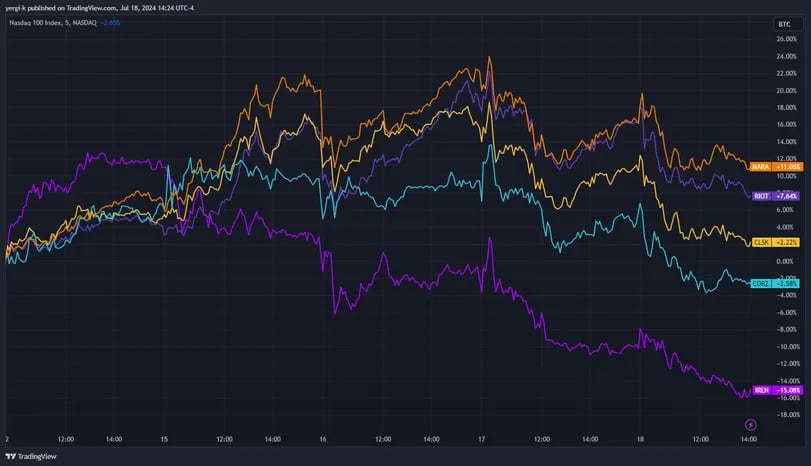This screenshot has width=811, height=466.
Task: Jump to date 16 on time axis
Action: [x=323, y=439]
